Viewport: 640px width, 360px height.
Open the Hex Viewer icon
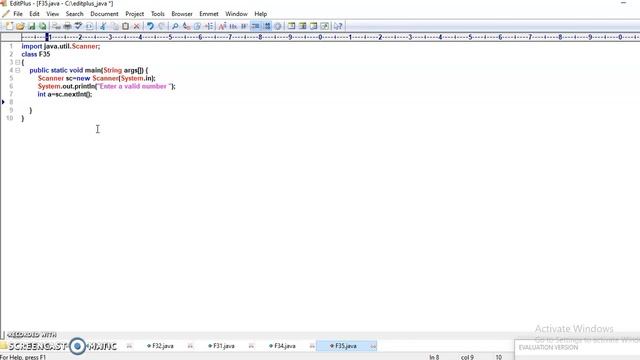pyautogui.click(x=233, y=26)
